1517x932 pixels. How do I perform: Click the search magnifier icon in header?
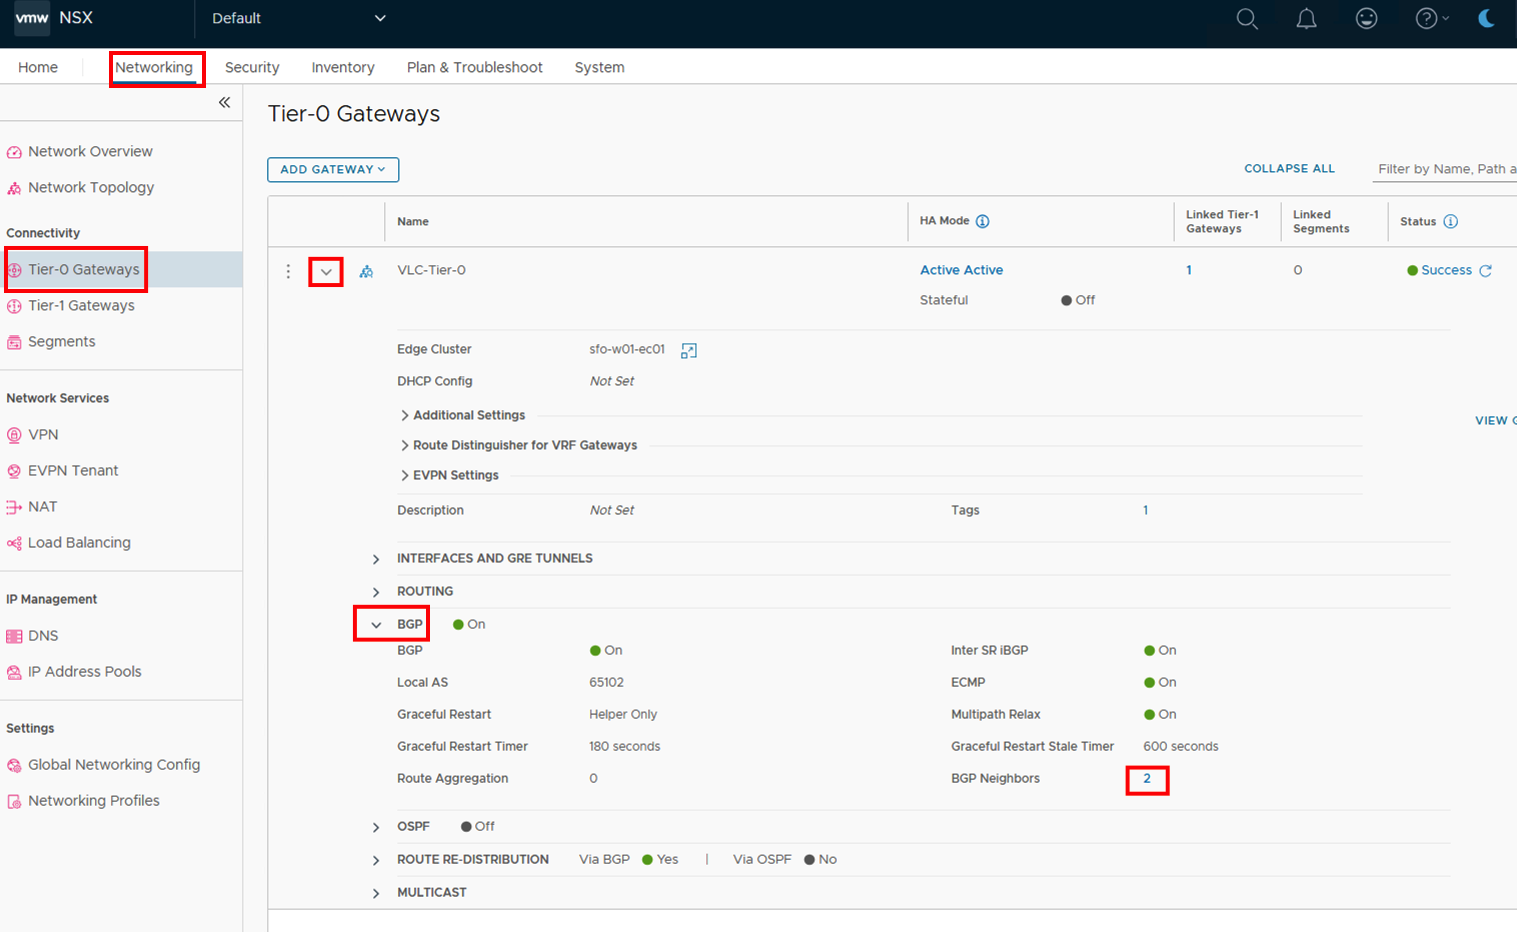click(x=1246, y=19)
